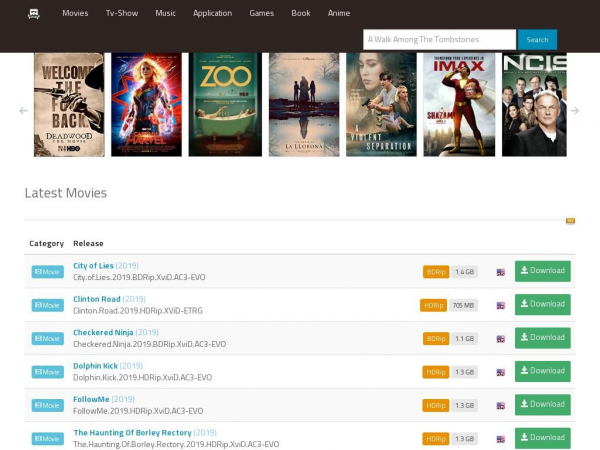Viewport: 600px width, 450px height.
Task: Click the HDRip tag on FollowMe row
Action: [x=435, y=405]
